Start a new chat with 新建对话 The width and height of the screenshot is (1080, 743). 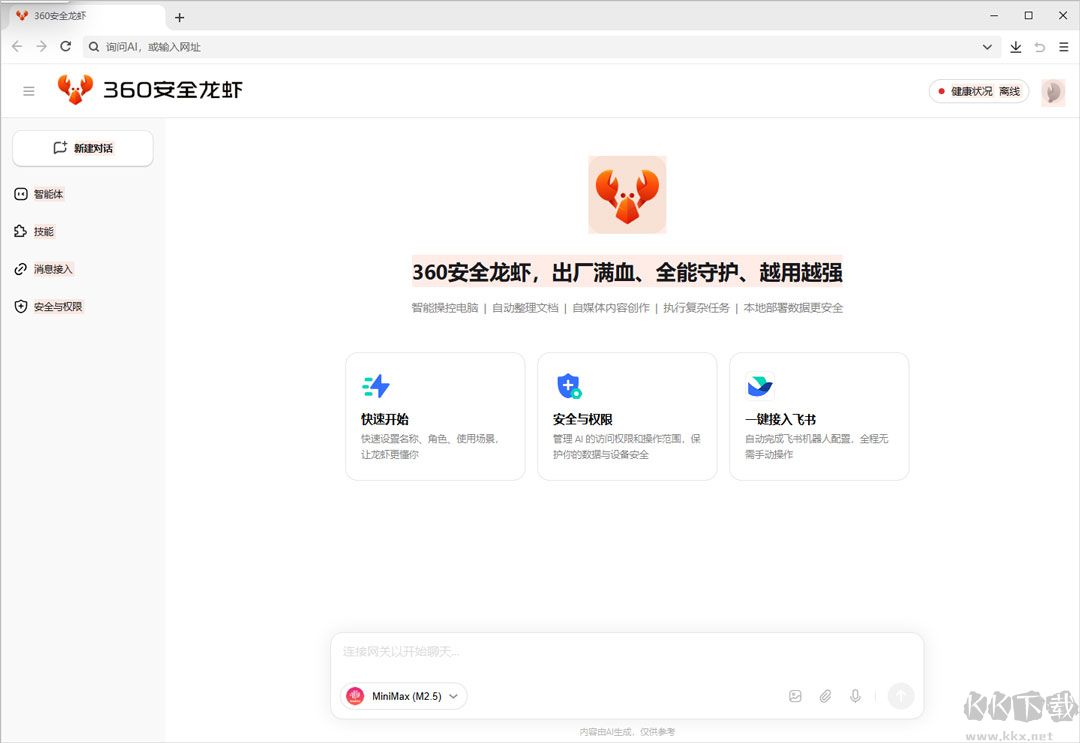coord(83,148)
